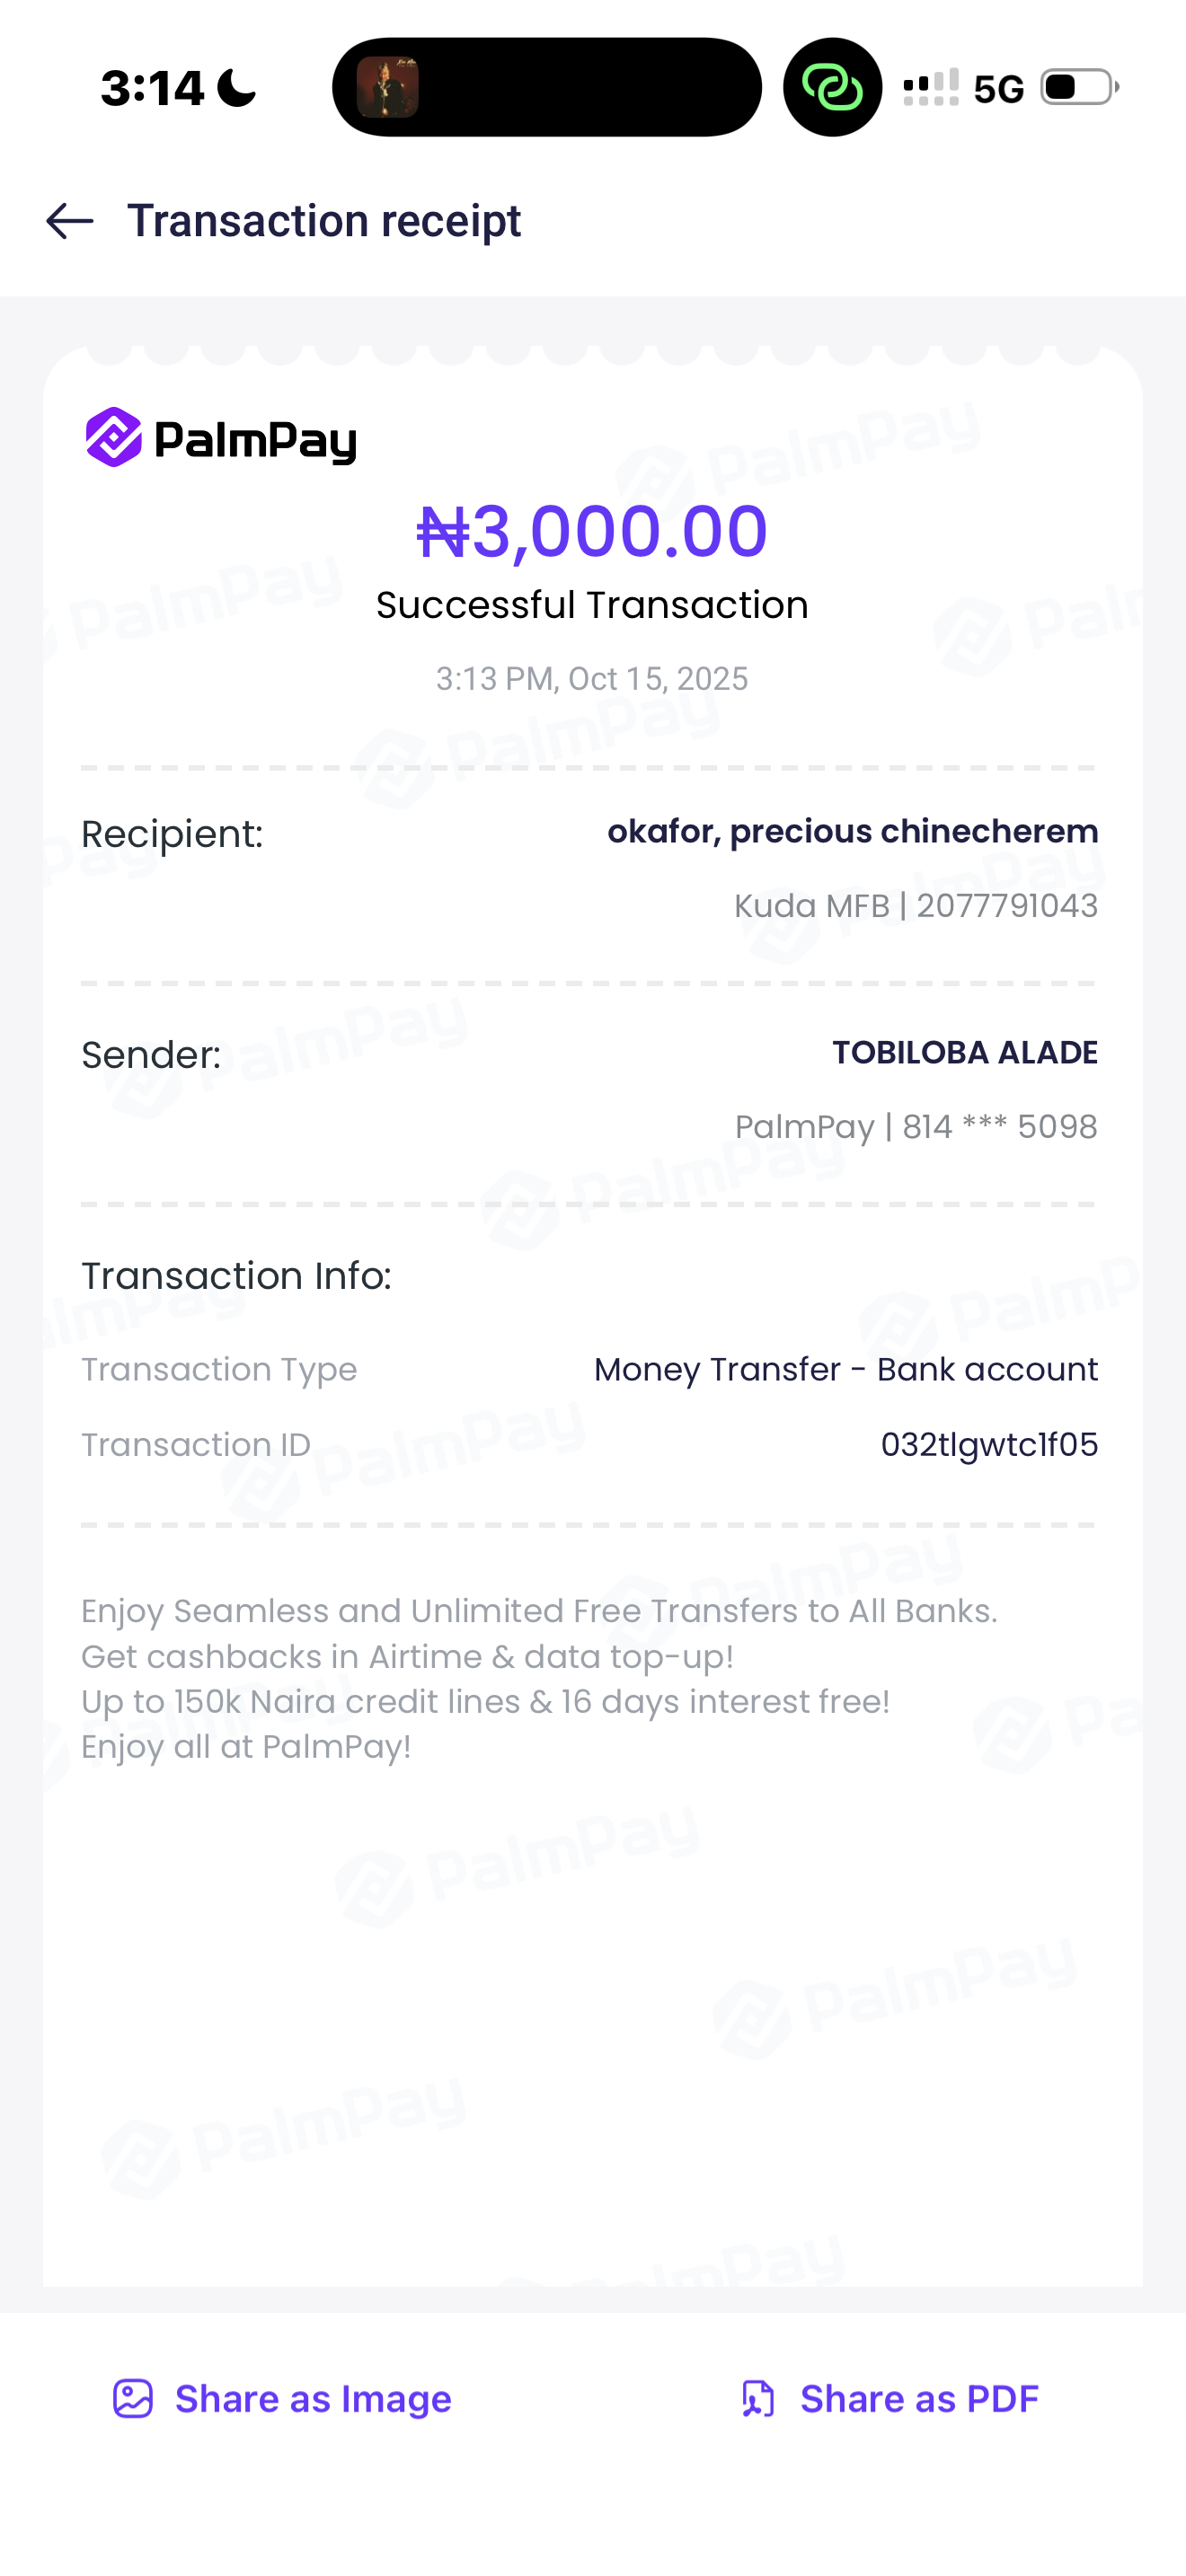Tap the moon Focus icon
1186x2576 pixels.
click(x=237, y=87)
